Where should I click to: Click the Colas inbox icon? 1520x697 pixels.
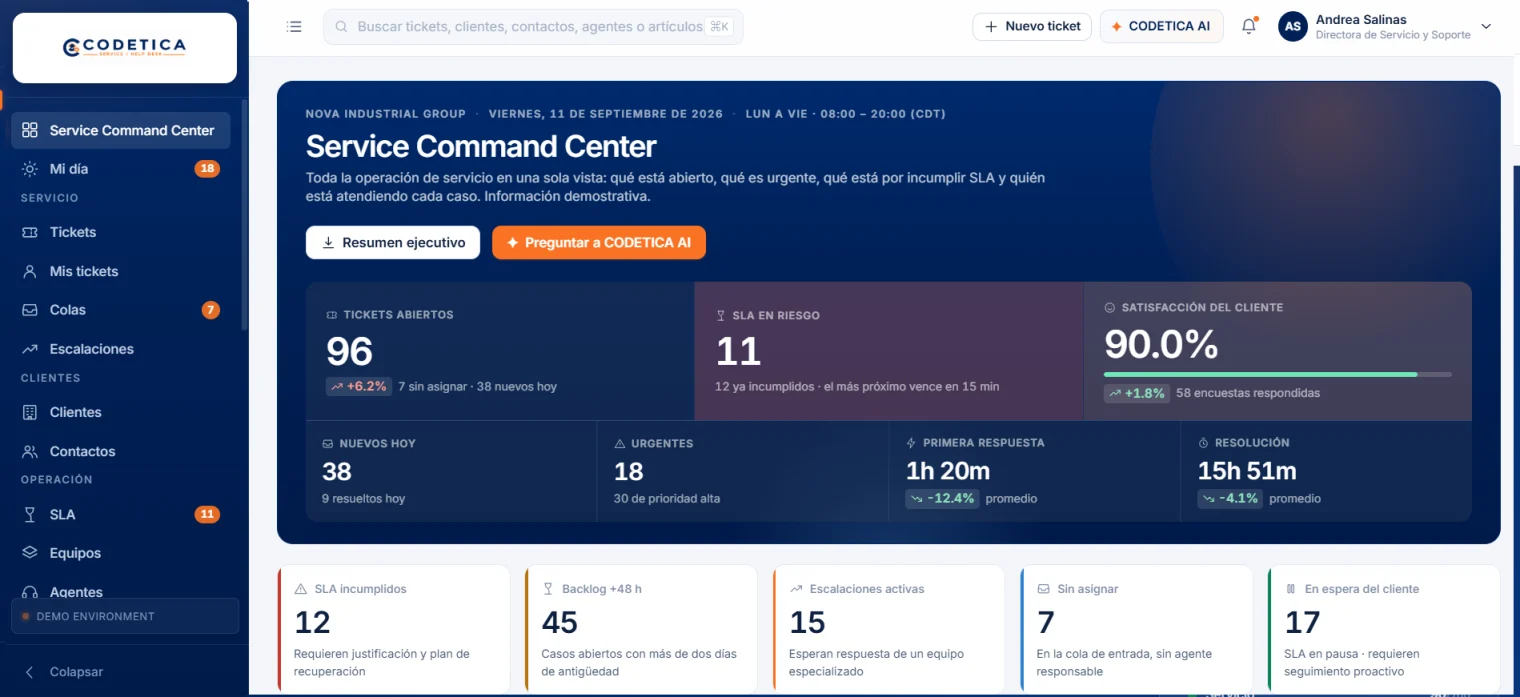[x=30, y=310]
